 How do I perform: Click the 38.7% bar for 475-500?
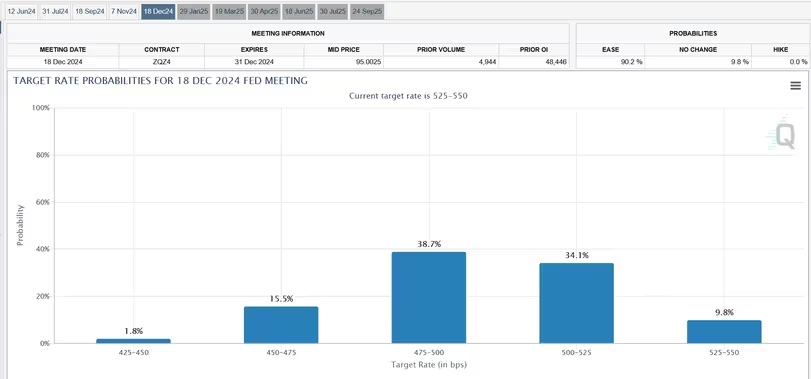[x=429, y=298]
